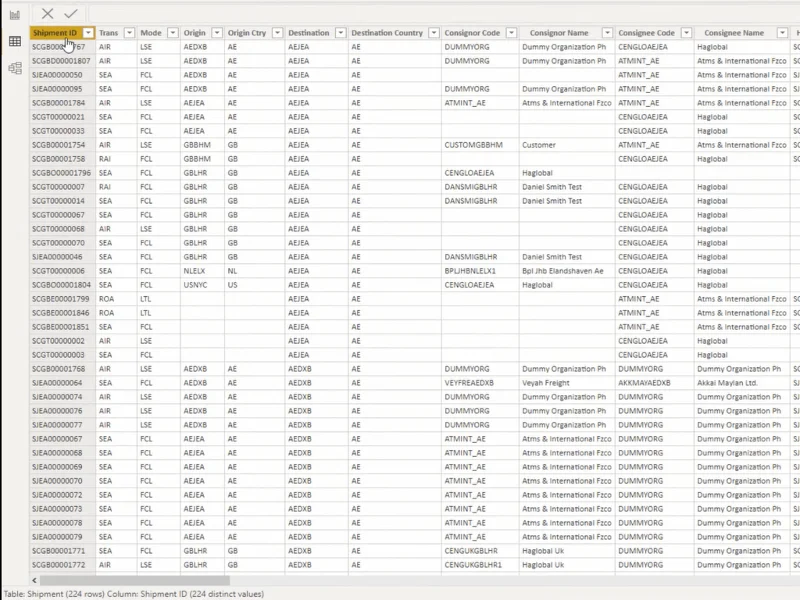The height and width of the screenshot is (600, 800).
Task: Expand the Origin column filter arrow
Action: pos(217,33)
